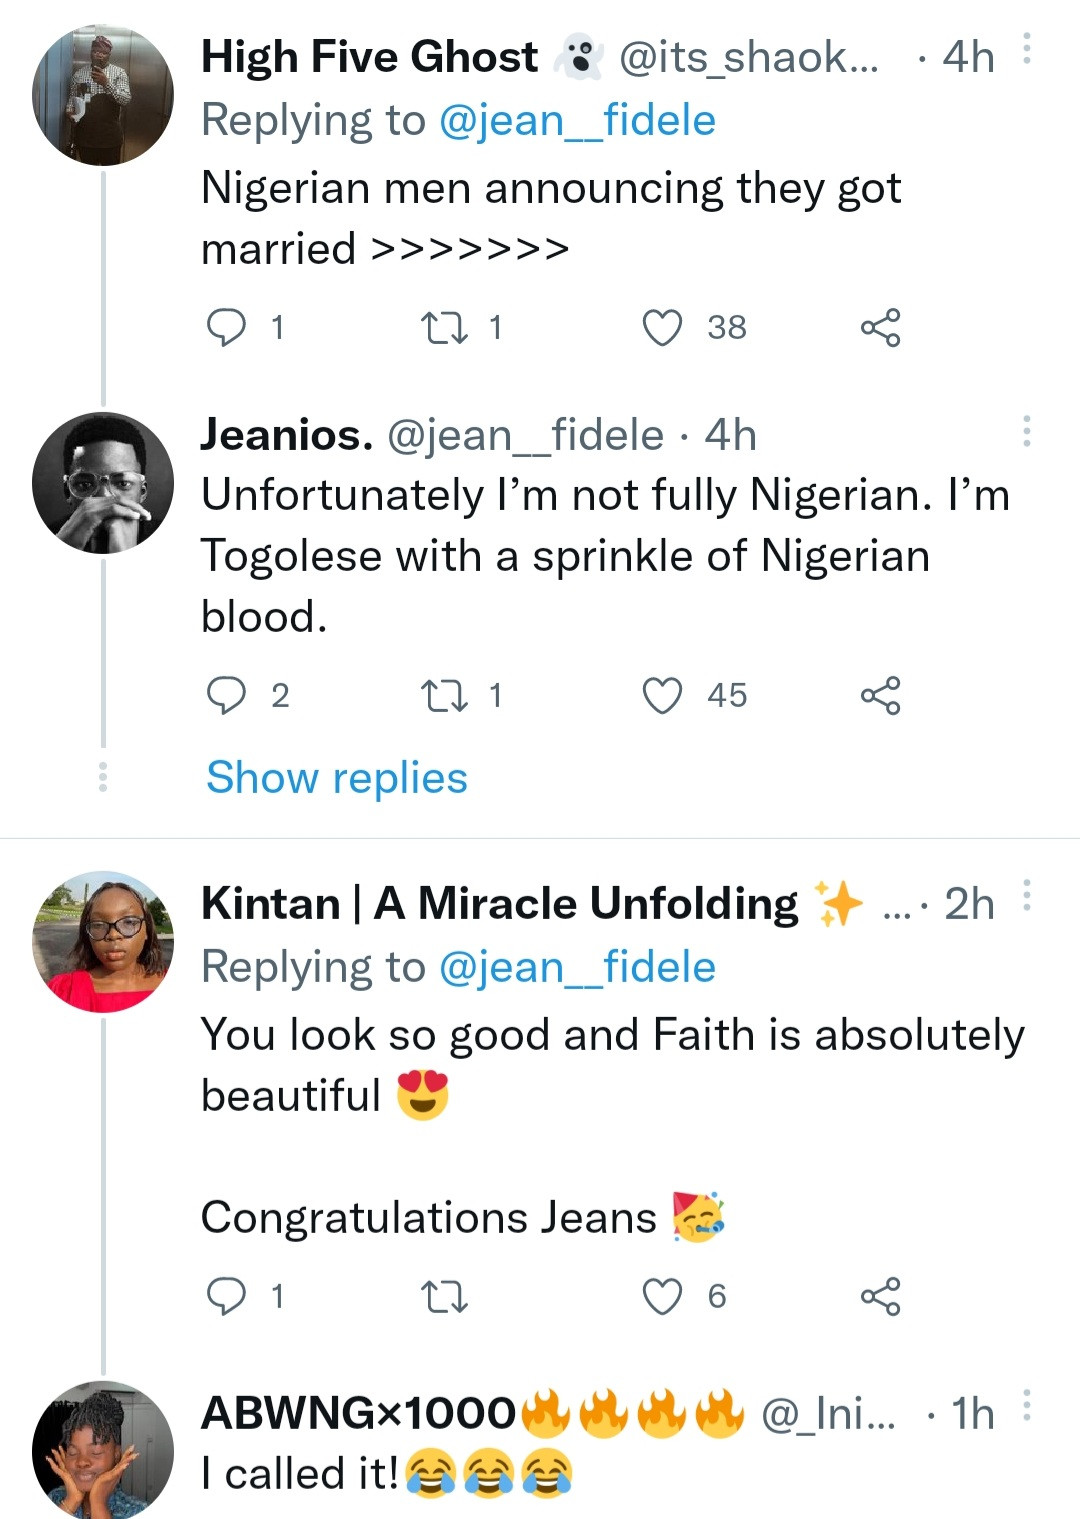The width and height of the screenshot is (1080, 1519).
Task: Share Jeanios' Togolese tweet
Action: (x=880, y=695)
